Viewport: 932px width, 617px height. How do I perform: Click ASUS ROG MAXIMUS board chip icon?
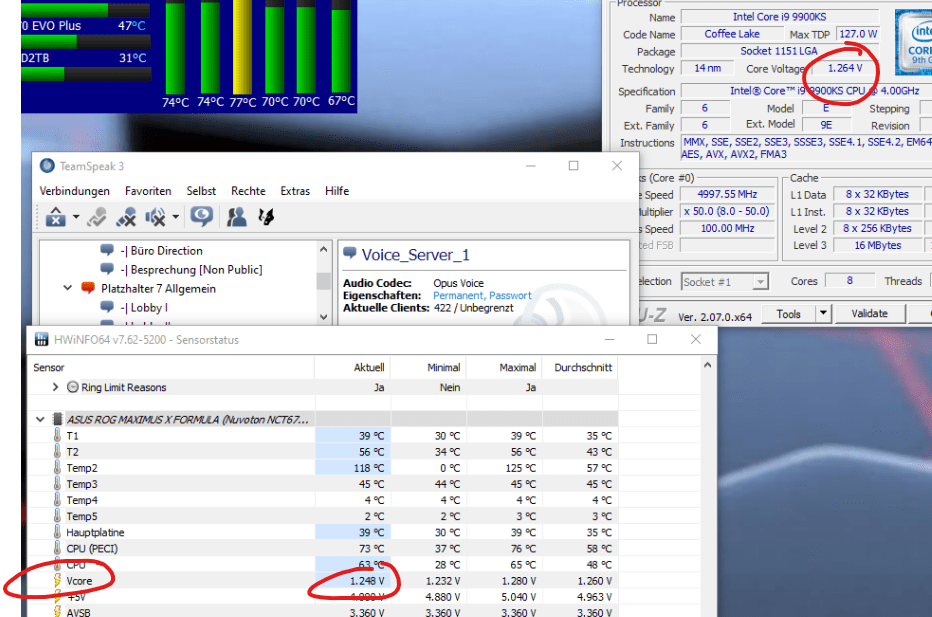coord(58,419)
